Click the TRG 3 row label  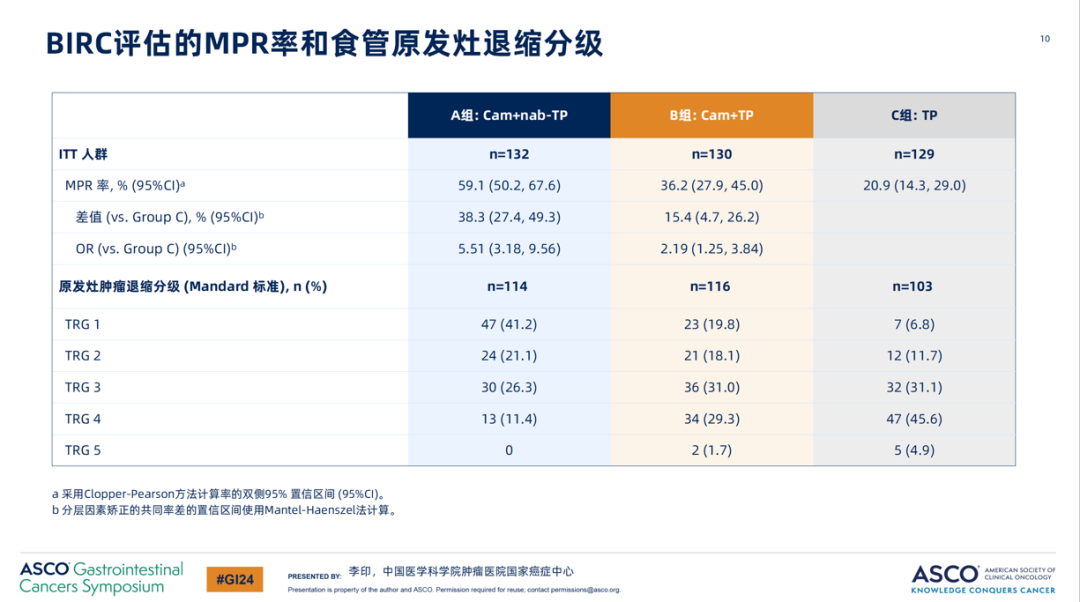click(x=83, y=387)
